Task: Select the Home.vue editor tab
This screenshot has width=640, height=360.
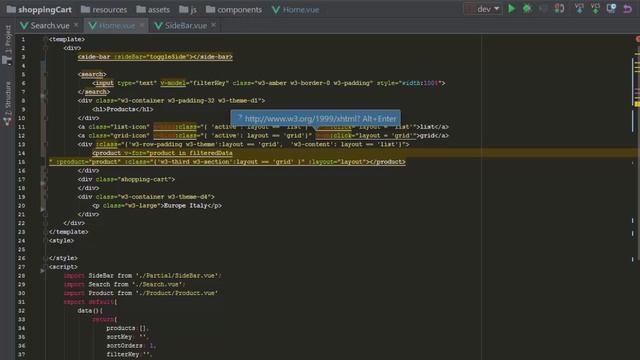Action: 116,26
